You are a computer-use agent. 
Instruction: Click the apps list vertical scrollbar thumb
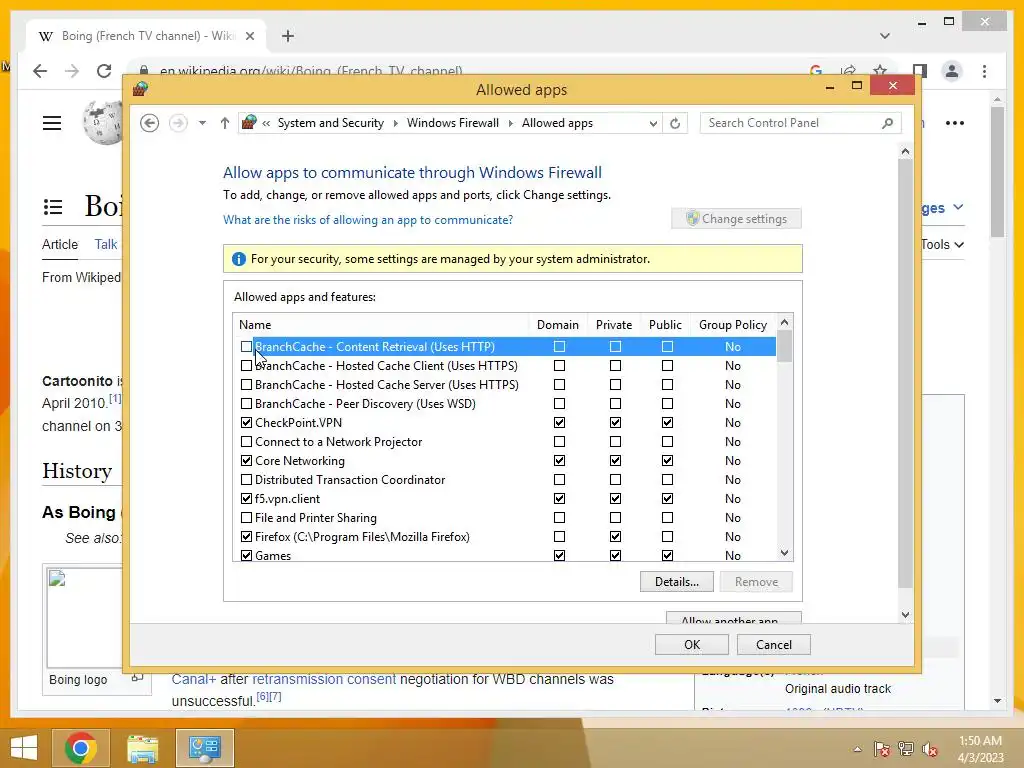tap(784, 346)
